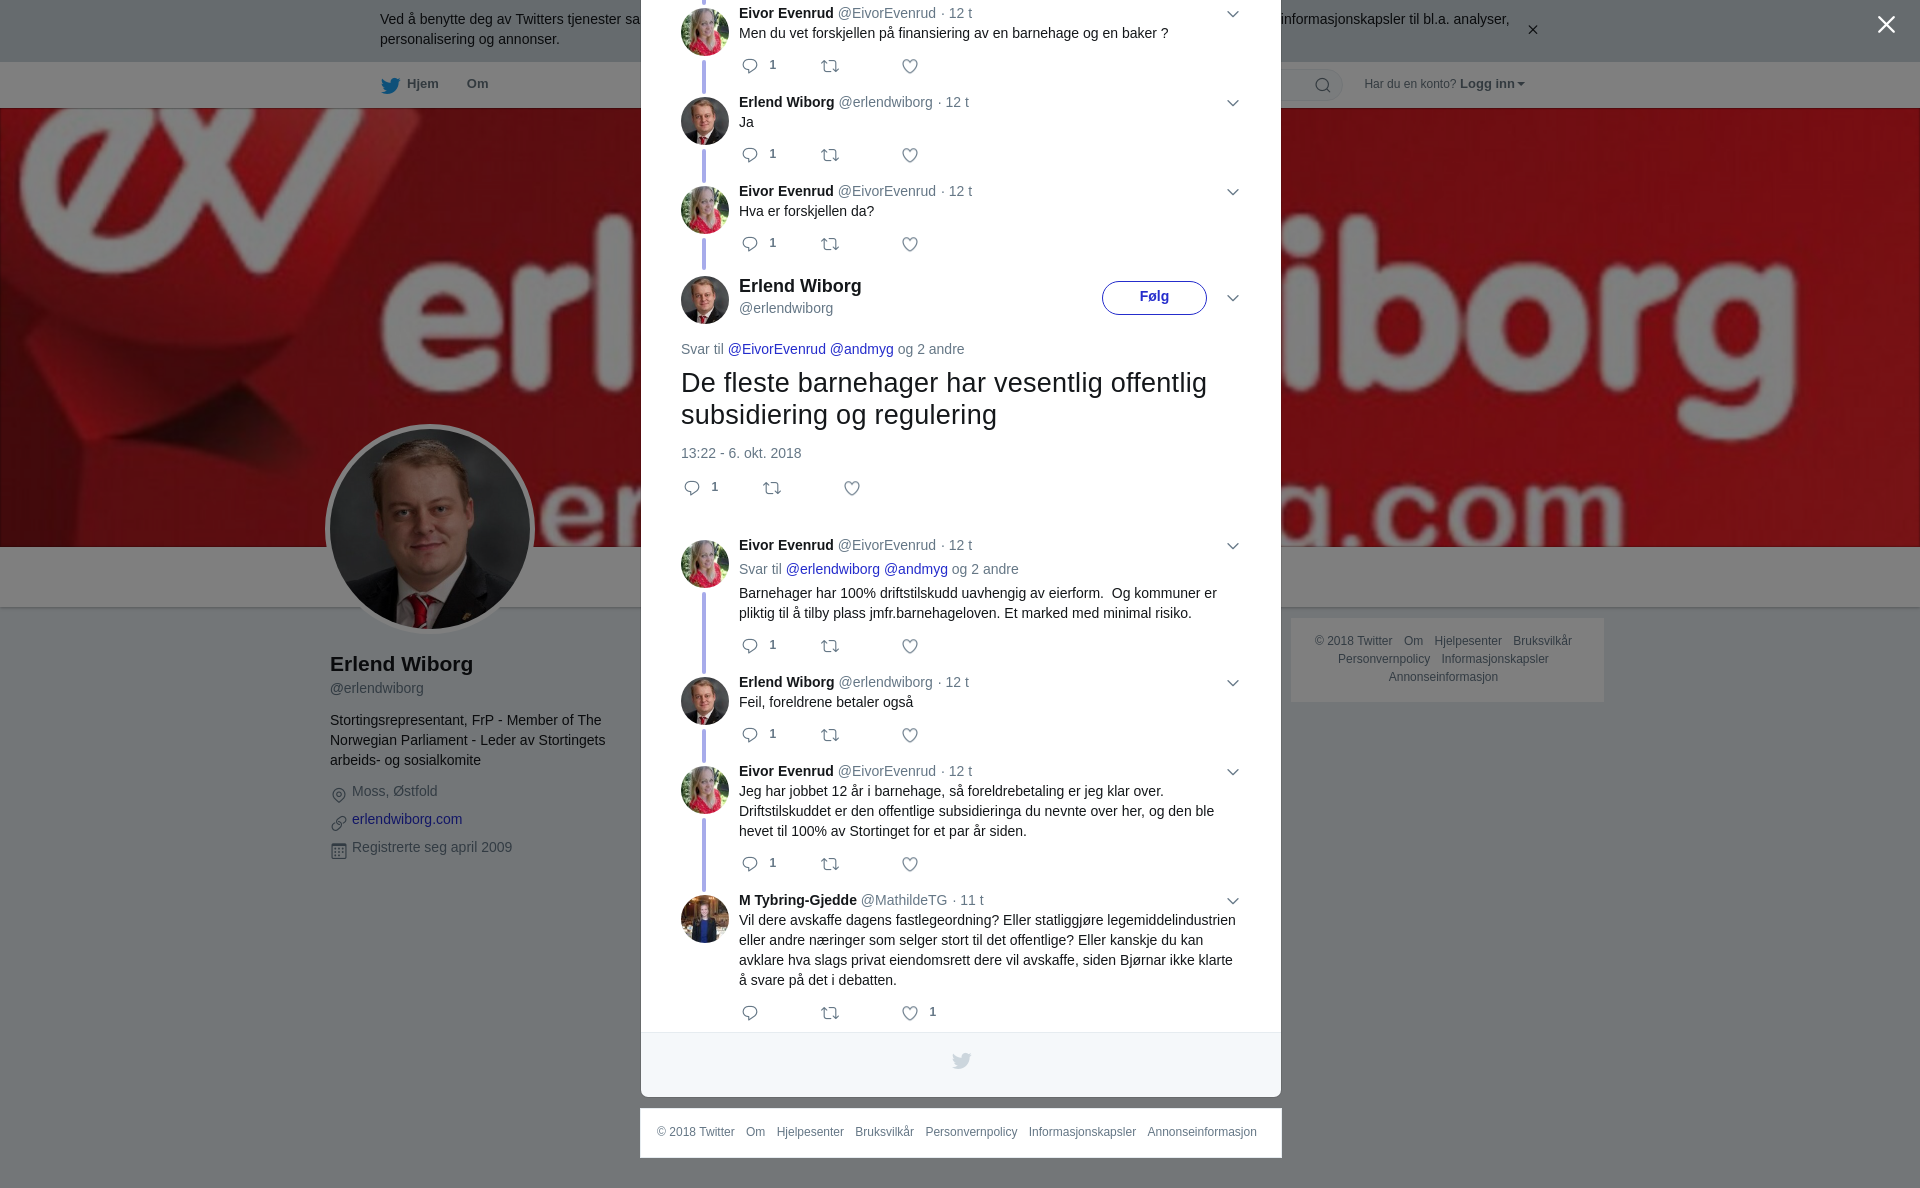The height and width of the screenshot is (1188, 1920).
Task: Follow Erlend Wiborg with Følg button
Action: pyautogui.click(x=1154, y=298)
